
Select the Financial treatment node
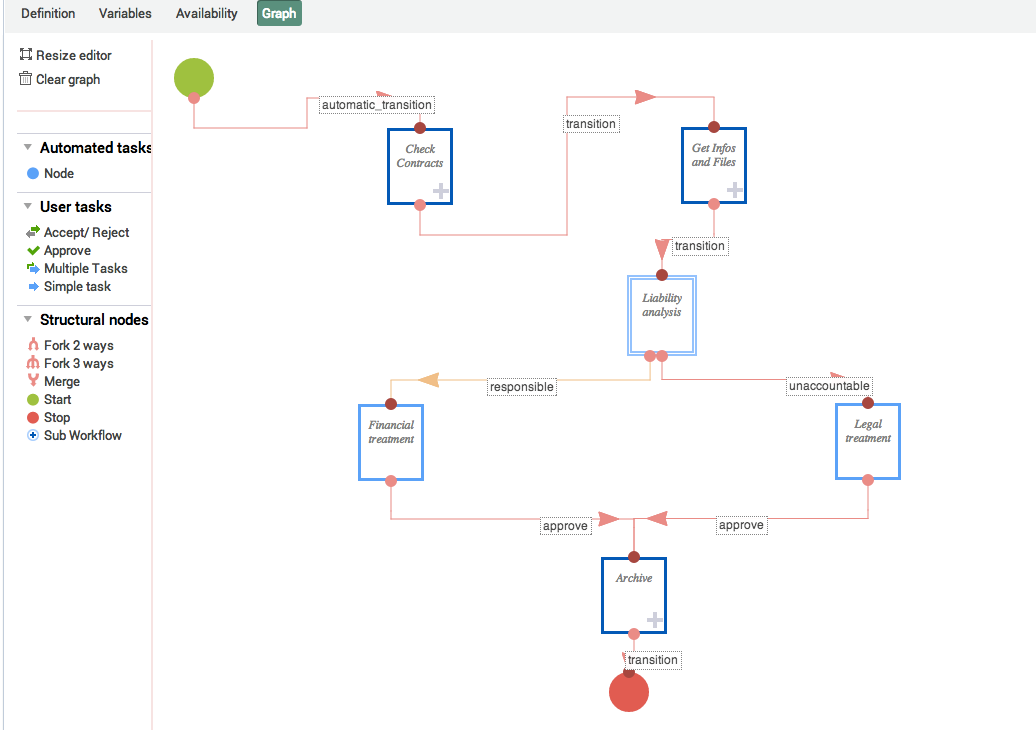(390, 442)
